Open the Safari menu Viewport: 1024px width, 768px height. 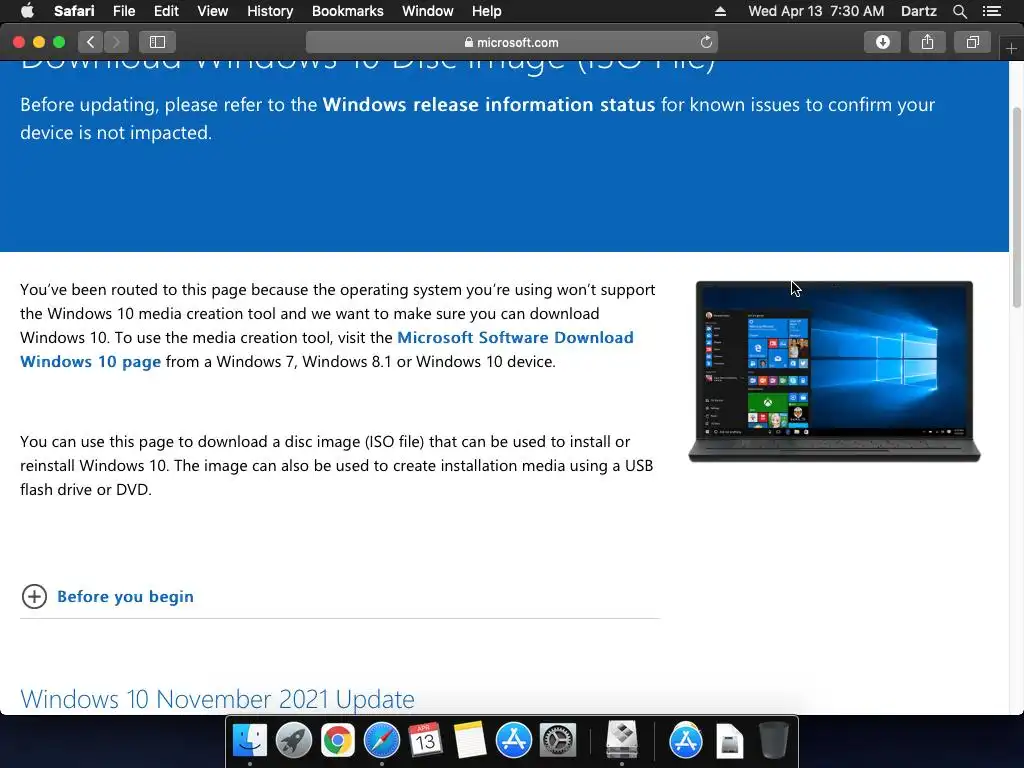(74, 11)
